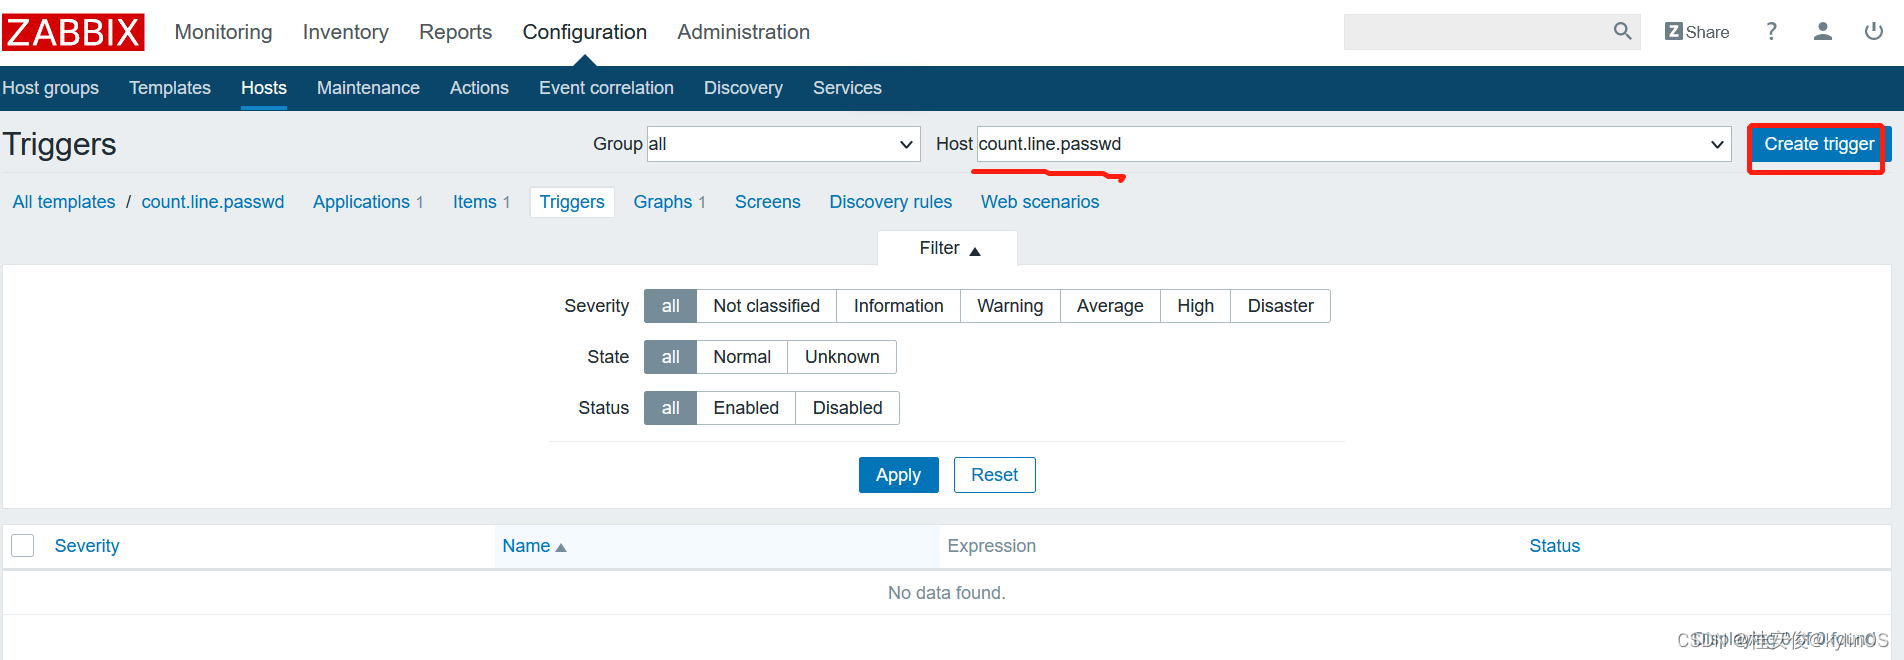Open the user profile icon
This screenshot has width=1904, height=660.
pyautogui.click(x=1822, y=32)
